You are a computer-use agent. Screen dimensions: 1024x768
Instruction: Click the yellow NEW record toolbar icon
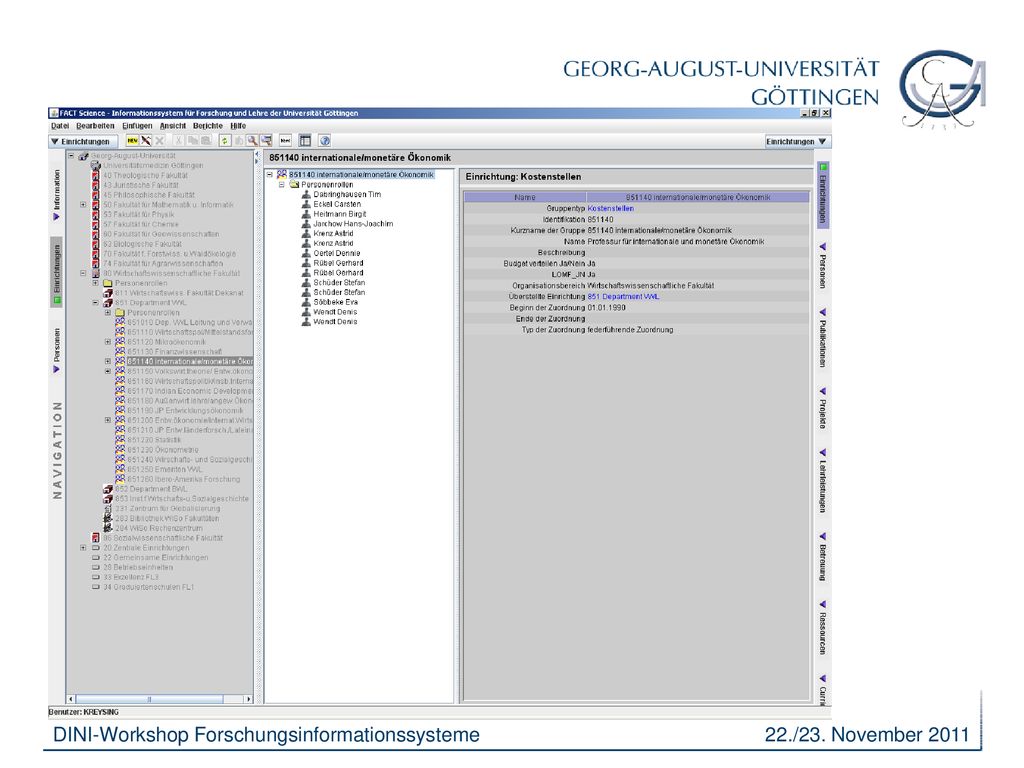click(133, 141)
